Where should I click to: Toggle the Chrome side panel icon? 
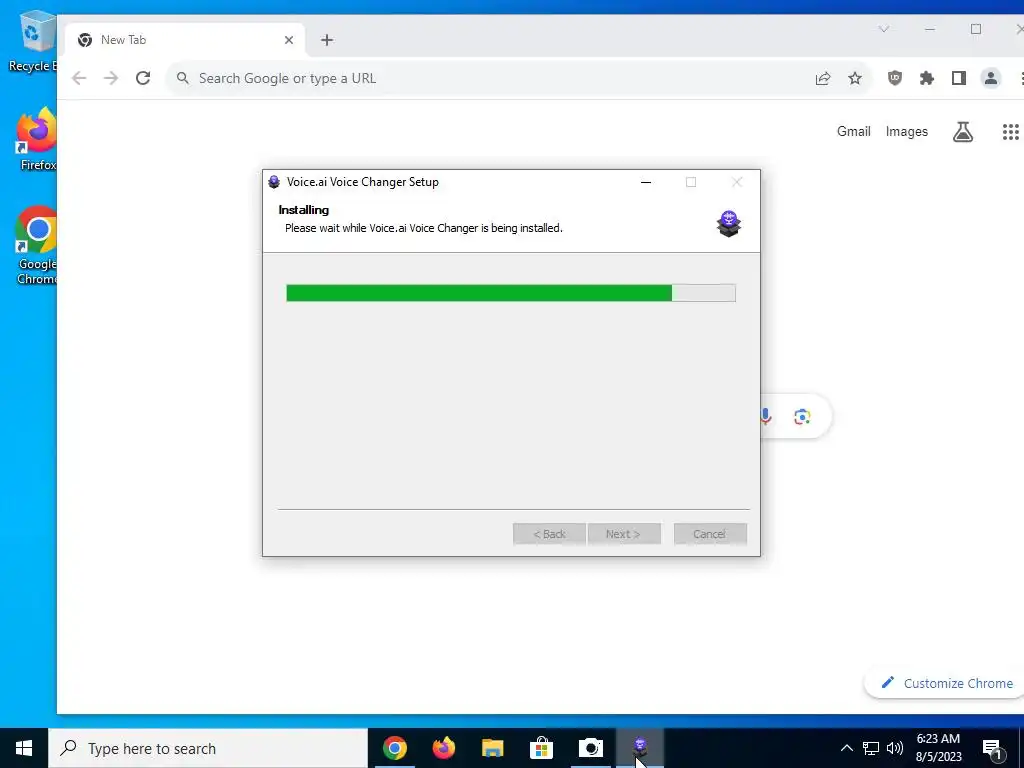pos(959,78)
